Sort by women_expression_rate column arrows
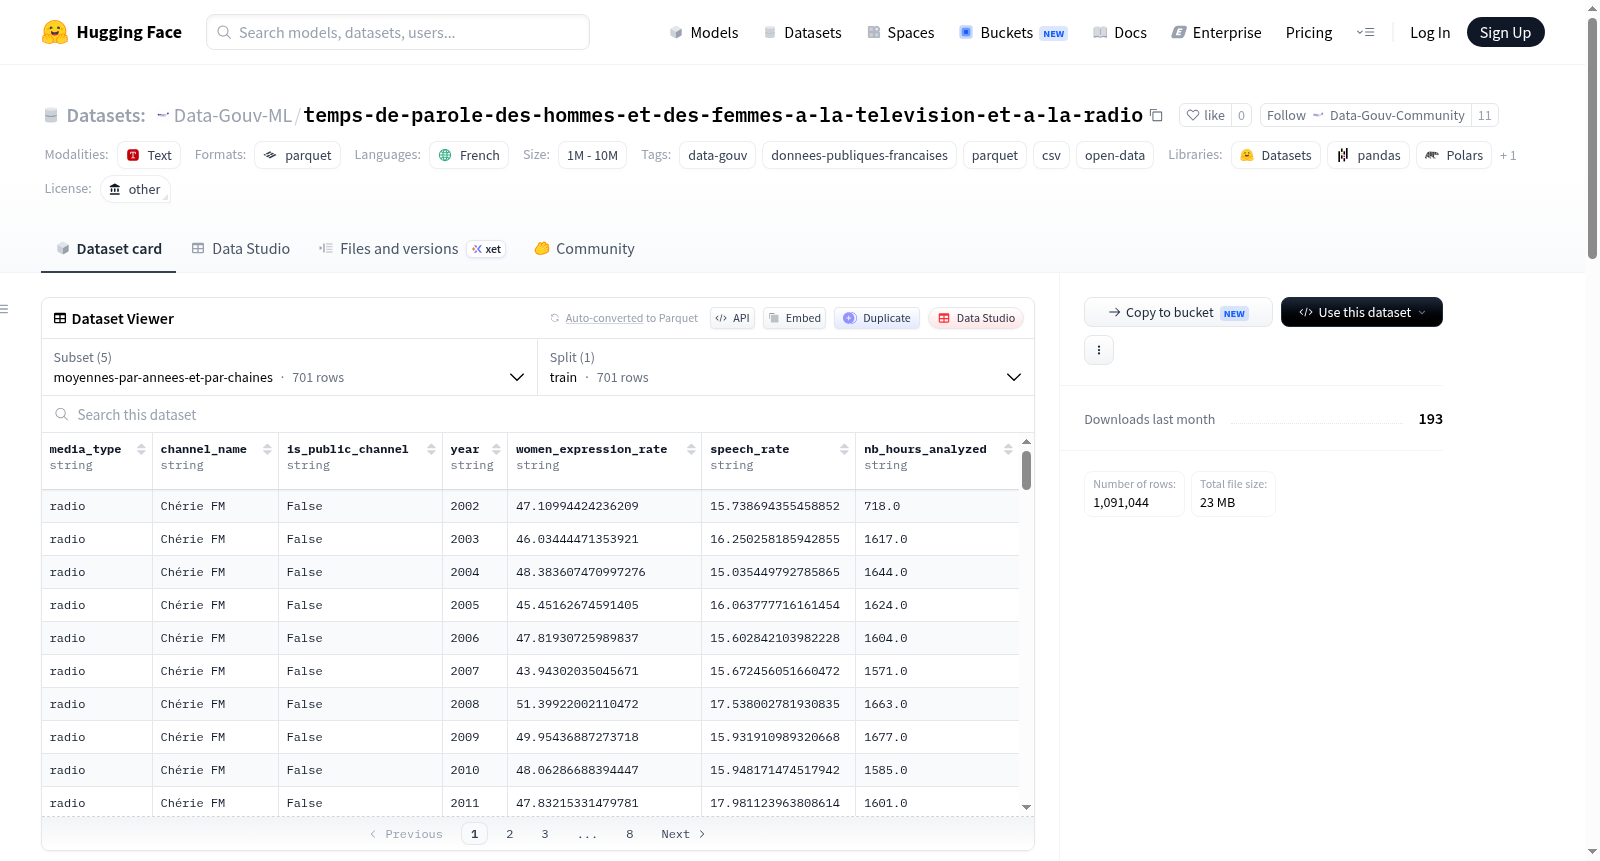This screenshot has width=1600, height=861. point(691,449)
